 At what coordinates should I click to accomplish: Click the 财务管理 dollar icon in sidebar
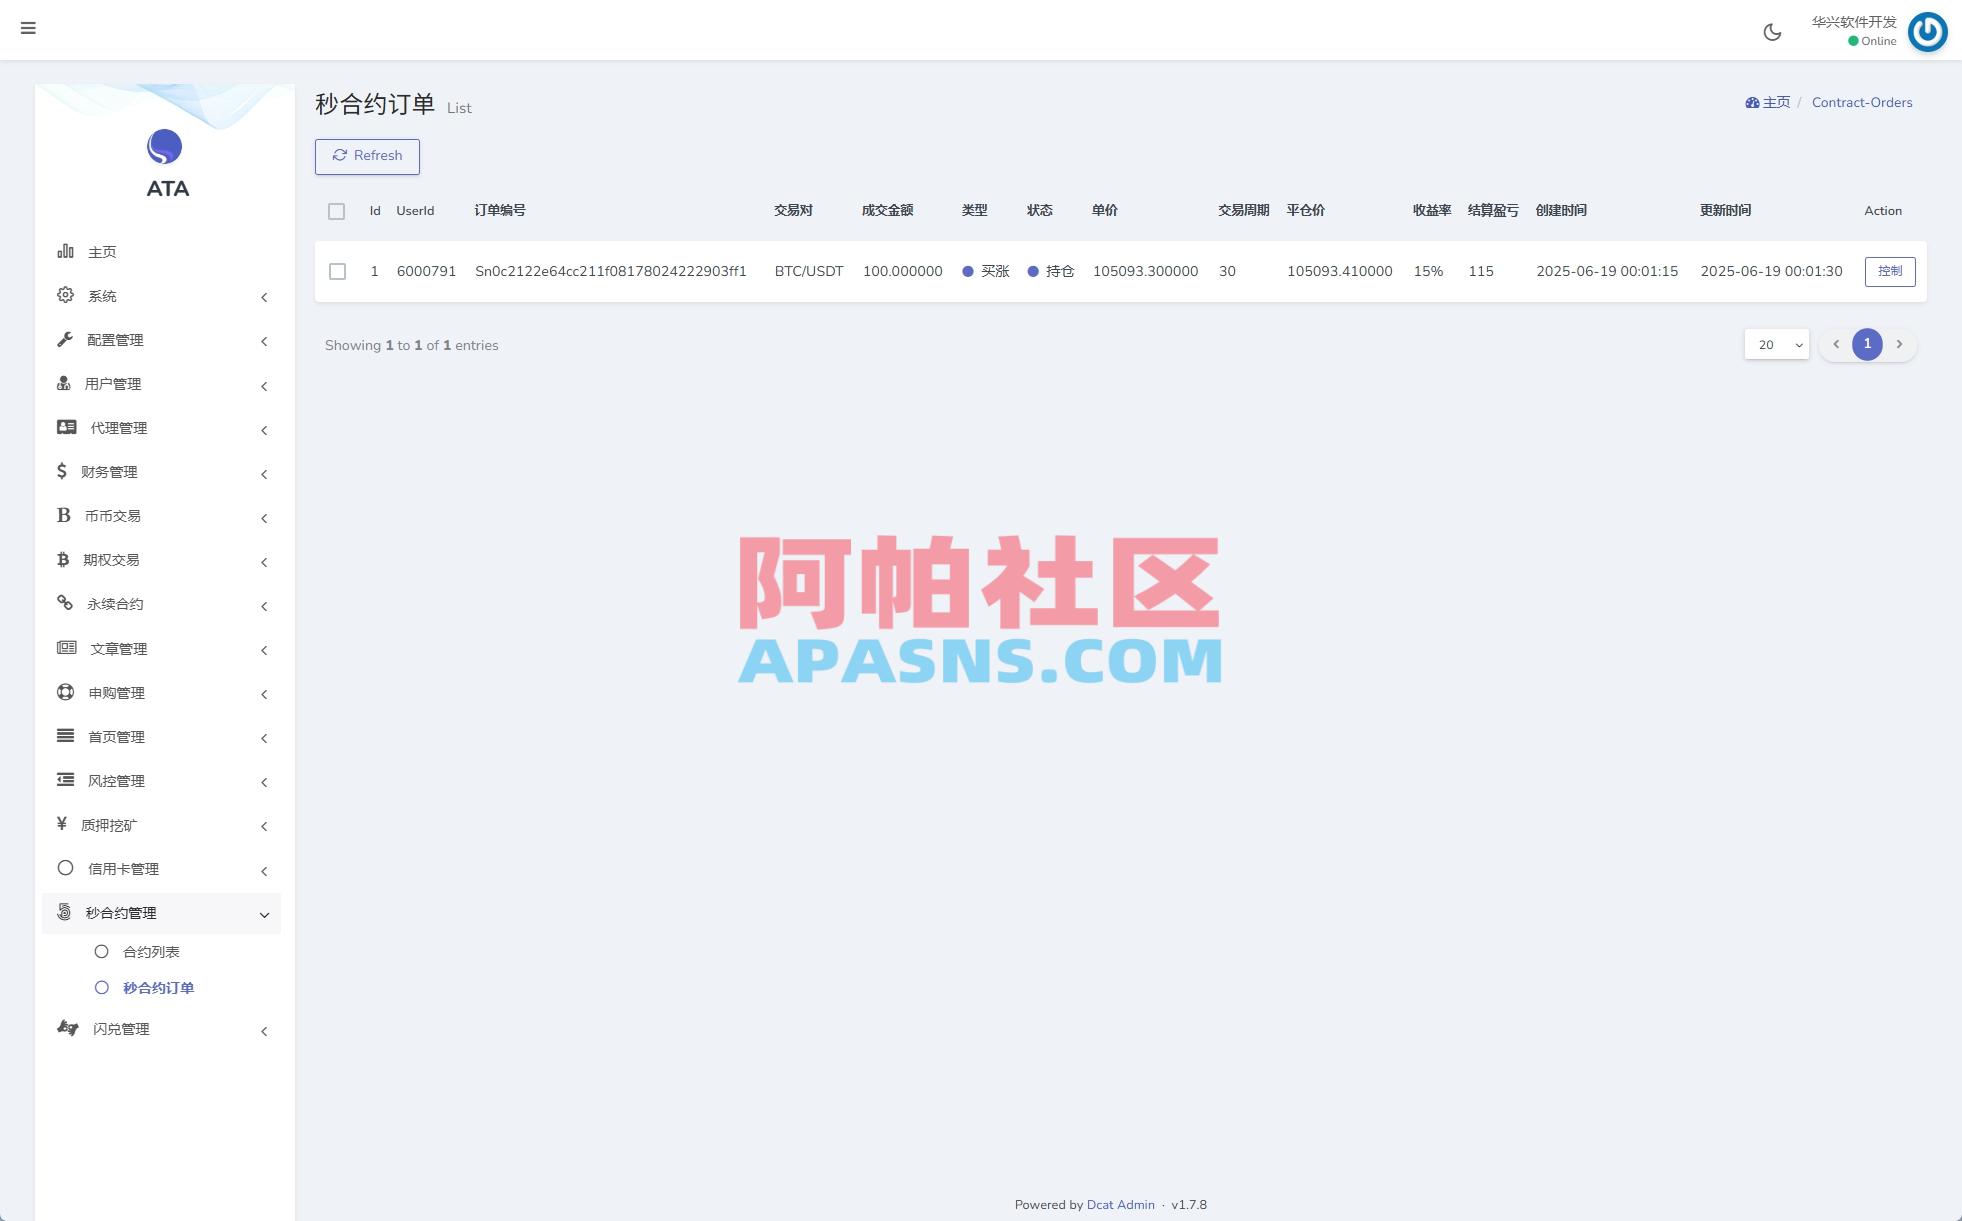[63, 471]
